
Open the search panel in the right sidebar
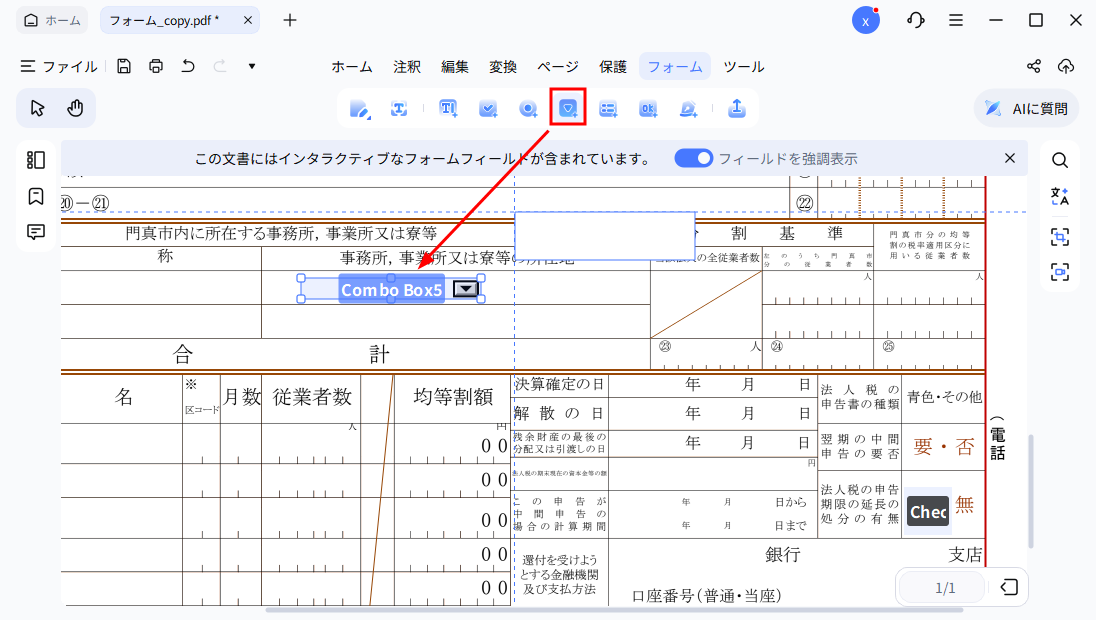[x=1060, y=159]
